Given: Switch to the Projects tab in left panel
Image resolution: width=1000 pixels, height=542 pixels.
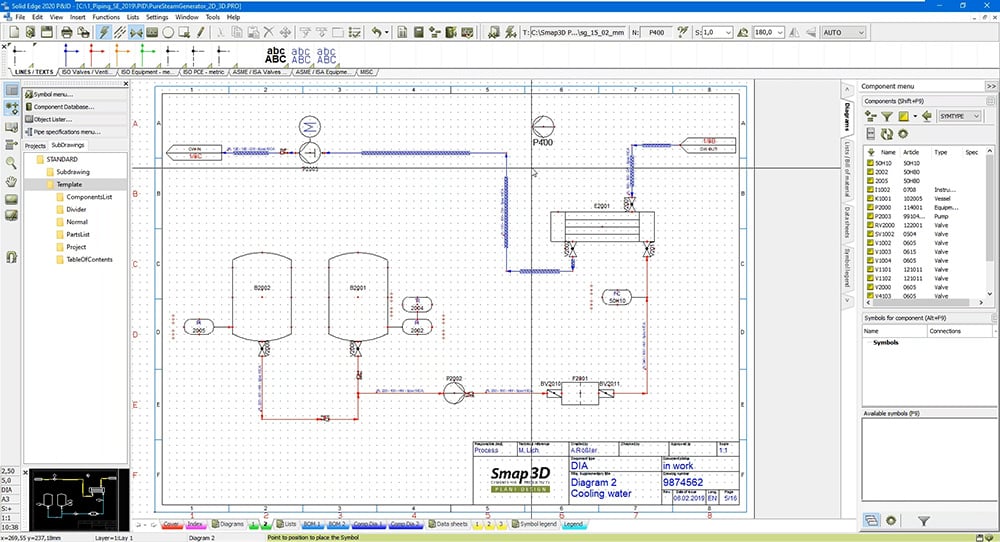Looking at the screenshot, I should [35, 145].
